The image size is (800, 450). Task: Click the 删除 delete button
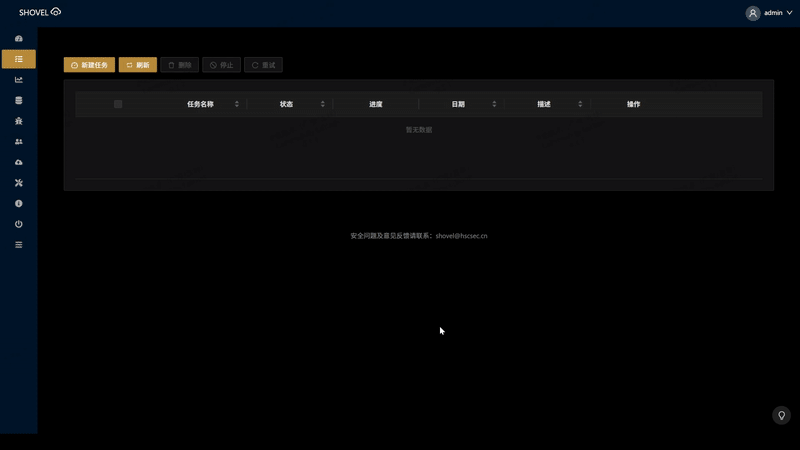[180, 65]
